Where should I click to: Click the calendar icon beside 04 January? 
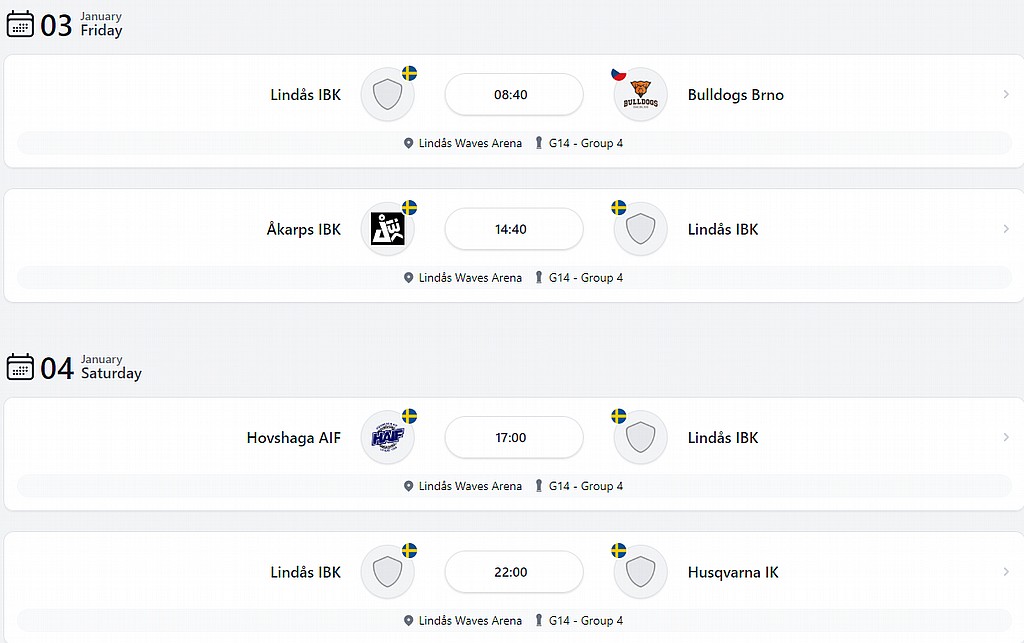click(20, 367)
